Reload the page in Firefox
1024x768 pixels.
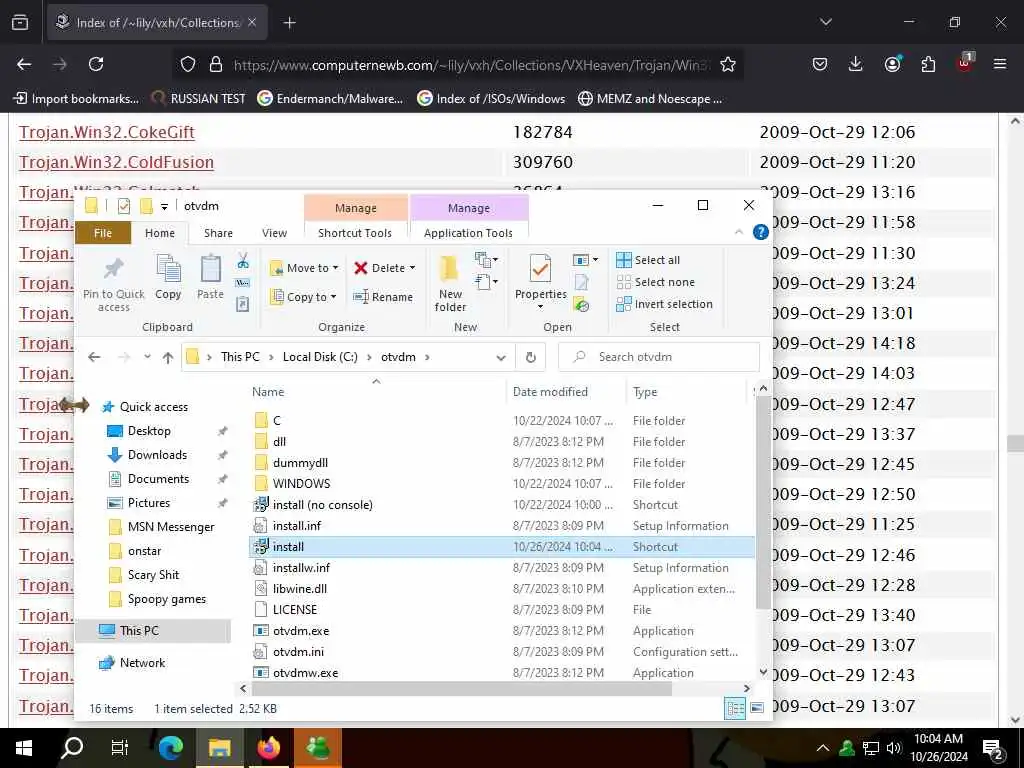tap(96, 64)
